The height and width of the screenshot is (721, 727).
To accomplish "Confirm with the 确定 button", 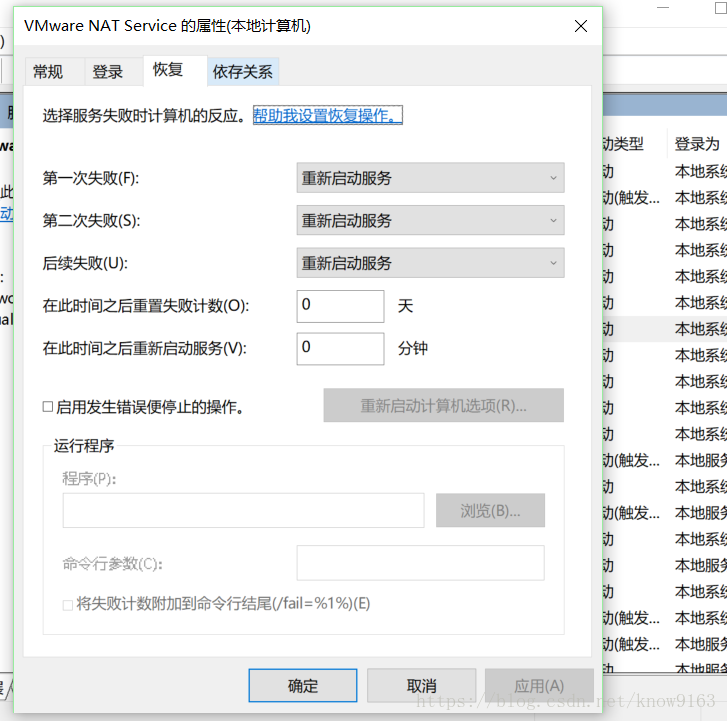I will tap(303, 685).
